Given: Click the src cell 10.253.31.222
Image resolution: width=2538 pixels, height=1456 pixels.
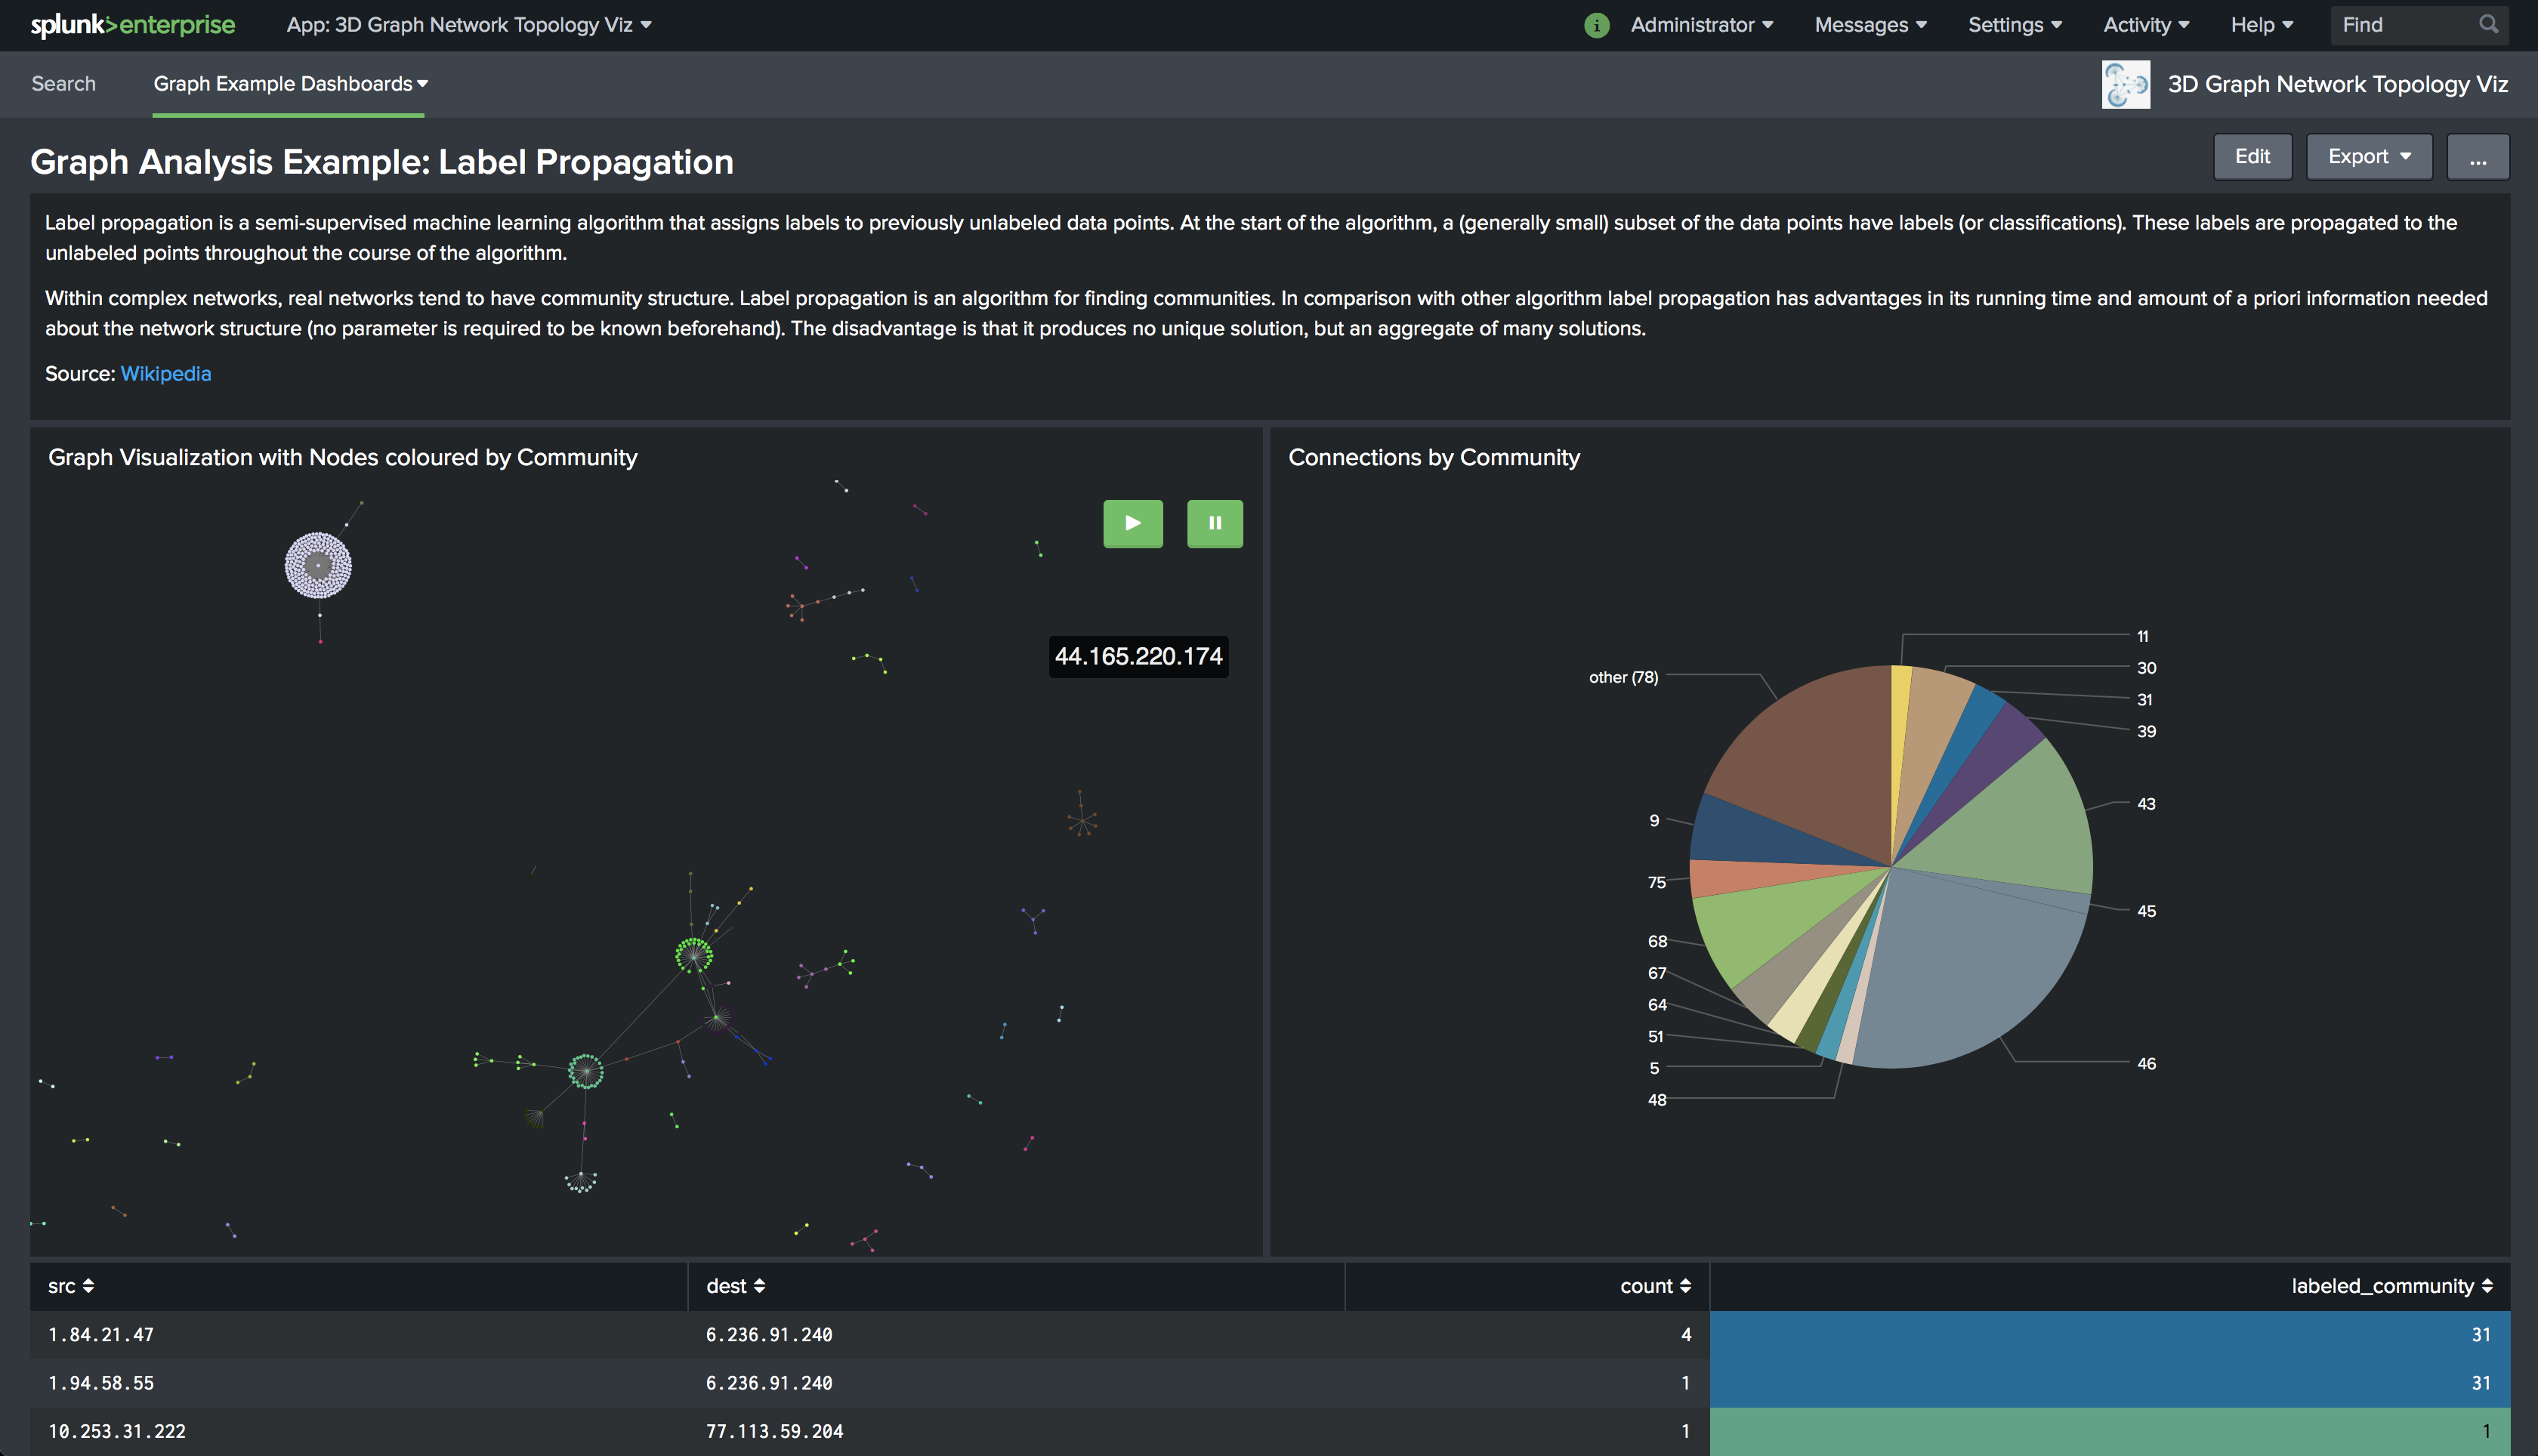Looking at the screenshot, I should pyautogui.click(x=117, y=1431).
